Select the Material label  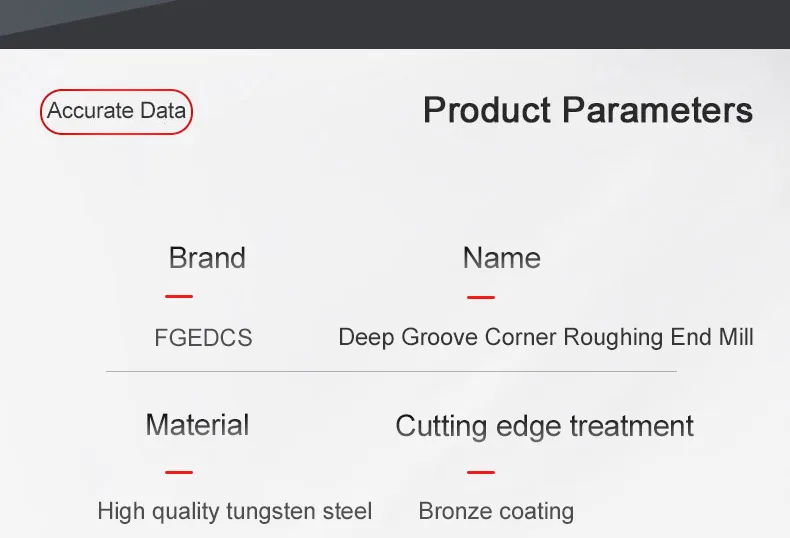click(197, 425)
